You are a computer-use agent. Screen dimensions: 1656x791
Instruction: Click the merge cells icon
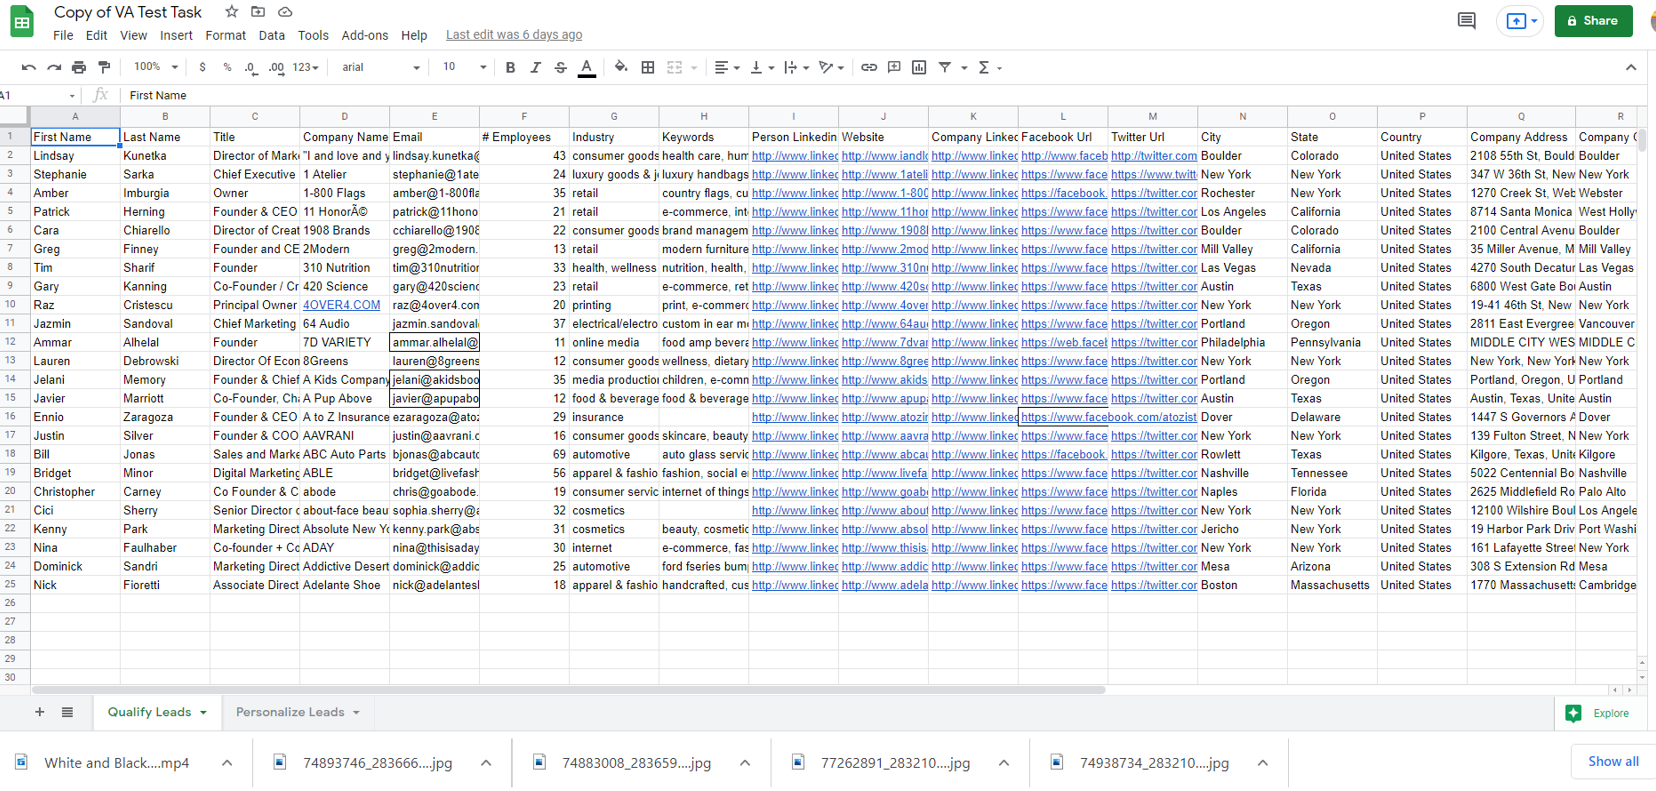[x=675, y=67]
